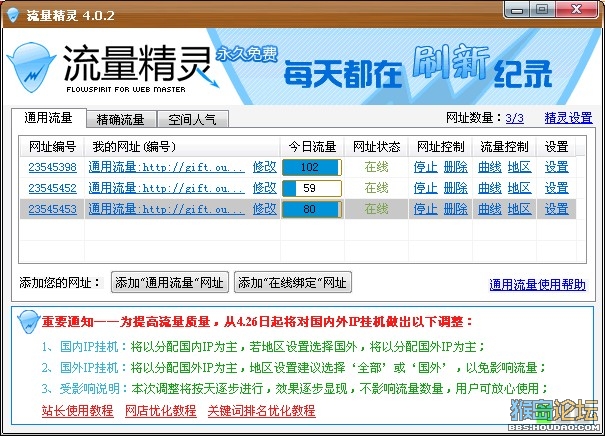Viewport: 605px width, 436px height.
Task: Click URL ID 23545453
Action: [52, 209]
